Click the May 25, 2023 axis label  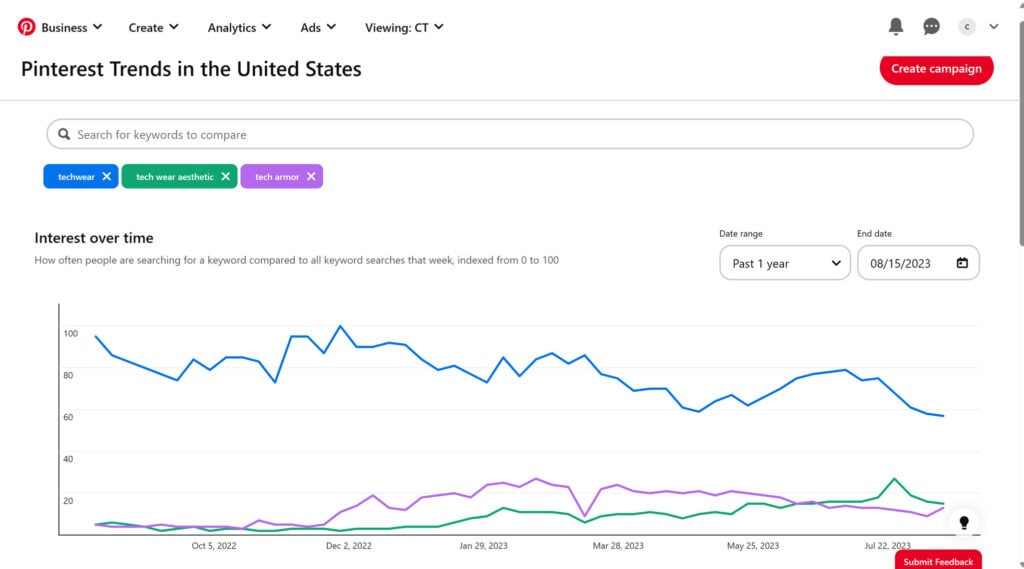point(753,545)
